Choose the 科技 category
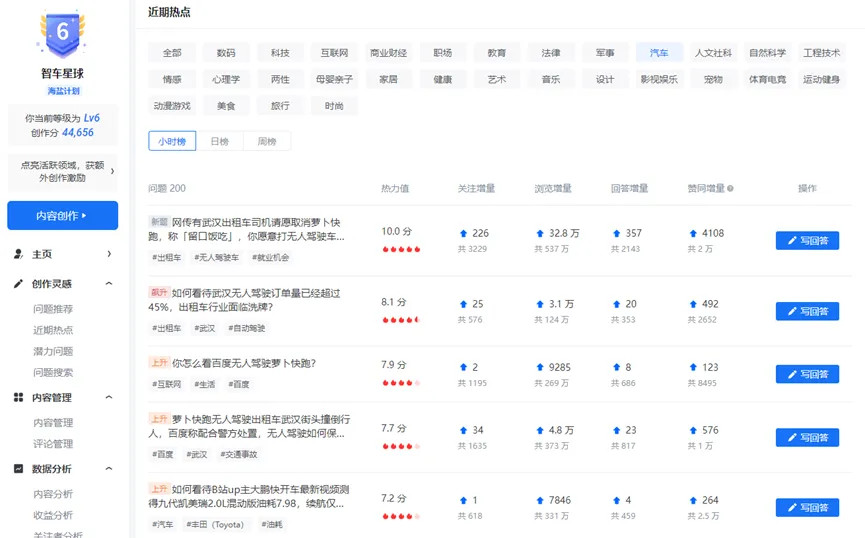 (280, 53)
